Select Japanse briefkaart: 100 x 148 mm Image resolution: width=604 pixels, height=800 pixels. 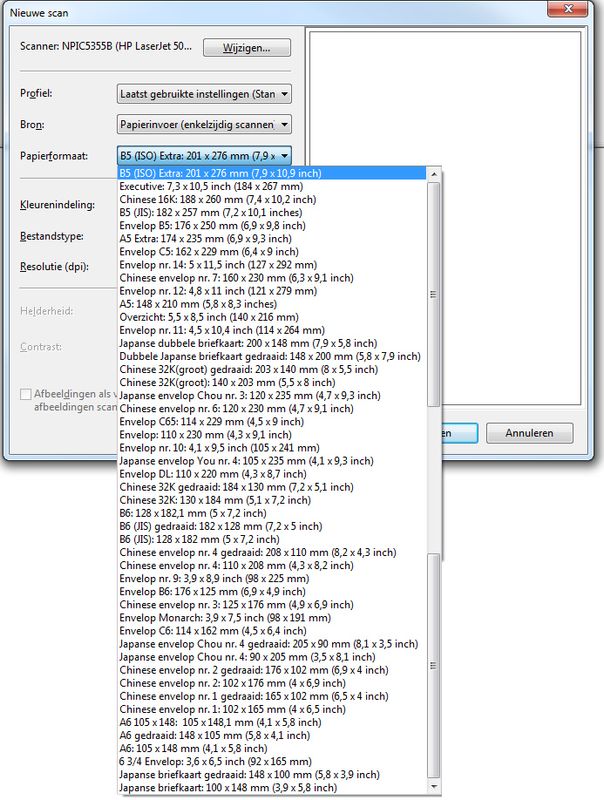(x=272, y=788)
